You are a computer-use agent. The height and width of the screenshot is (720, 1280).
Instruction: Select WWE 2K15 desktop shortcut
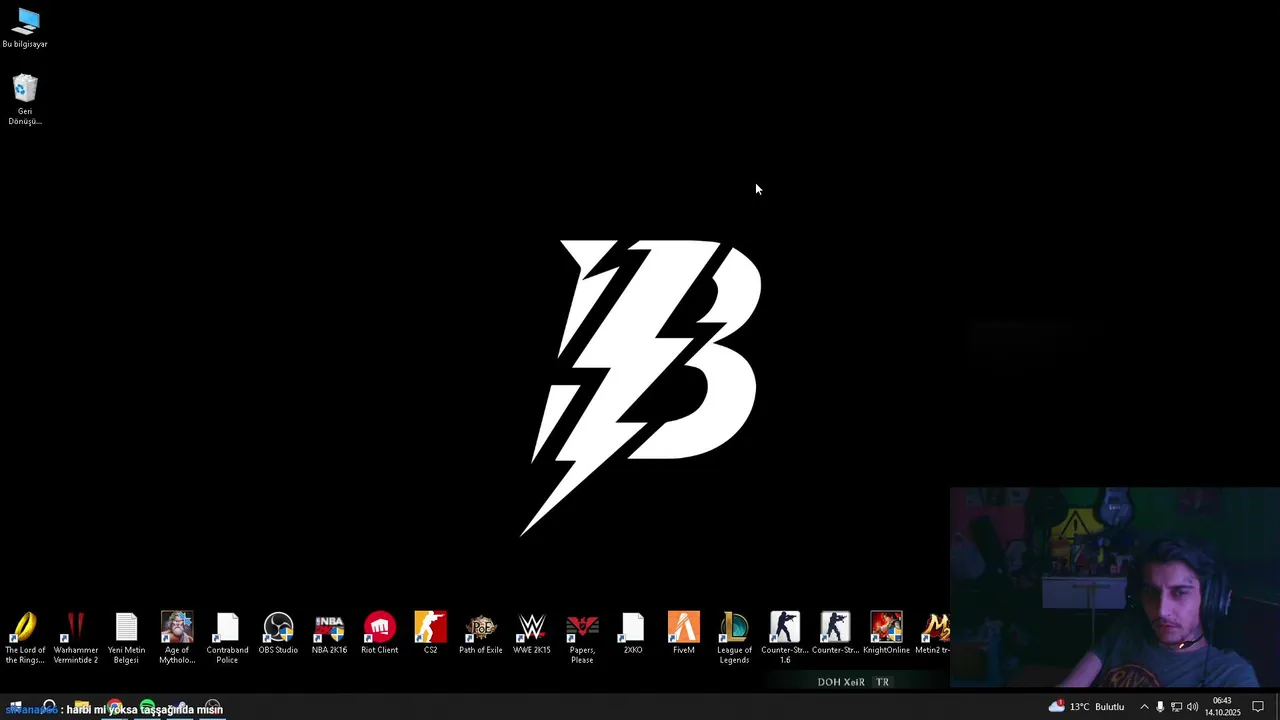pos(532,634)
